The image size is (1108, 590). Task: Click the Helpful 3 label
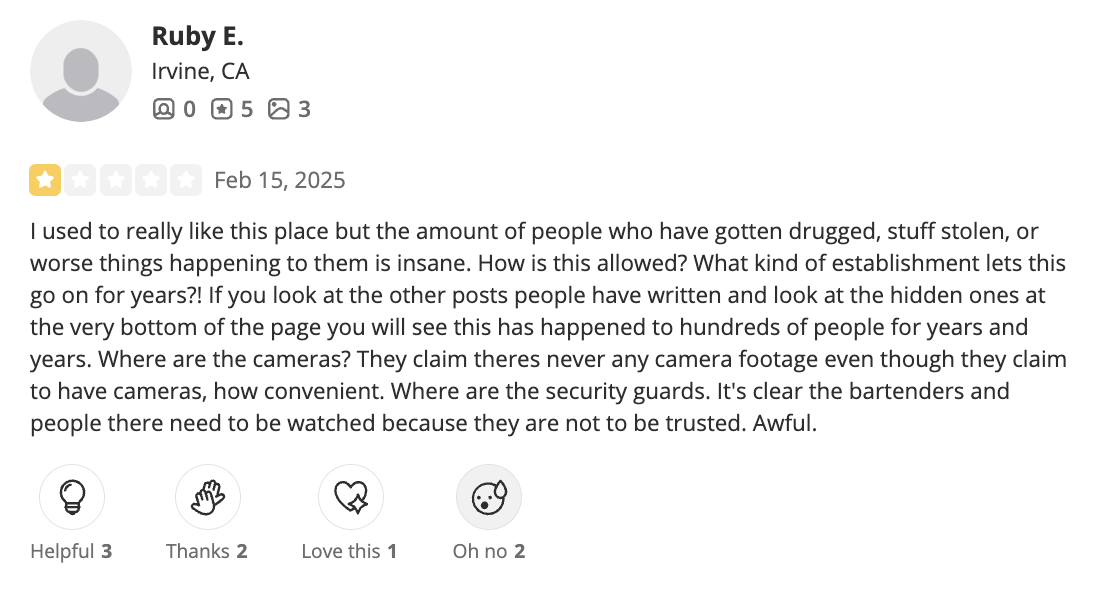[x=71, y=551]
